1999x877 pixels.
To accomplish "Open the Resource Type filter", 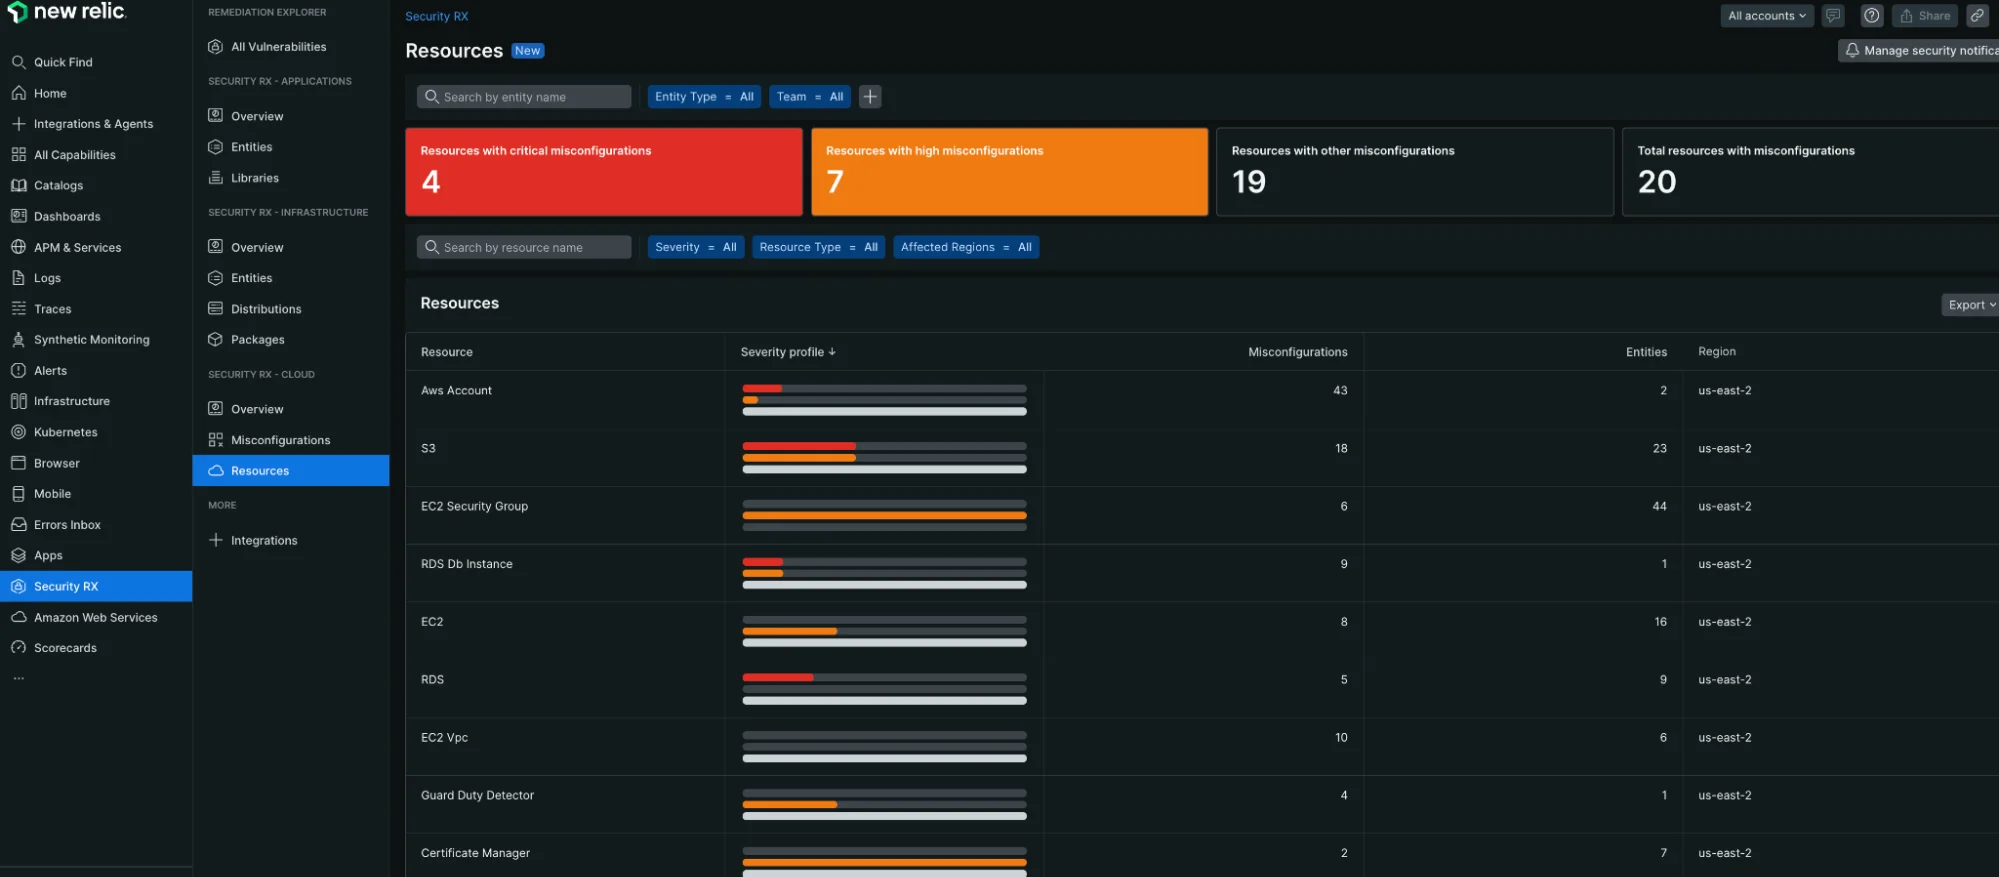I will point(817,247).
